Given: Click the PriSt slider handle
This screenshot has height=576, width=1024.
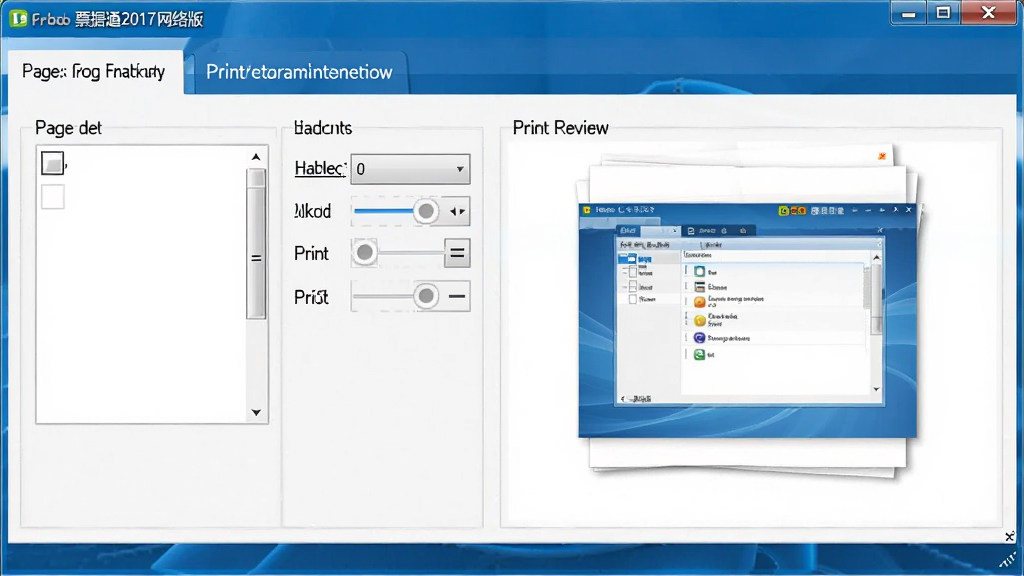Looking at the screenshot, I should [426, 296].
